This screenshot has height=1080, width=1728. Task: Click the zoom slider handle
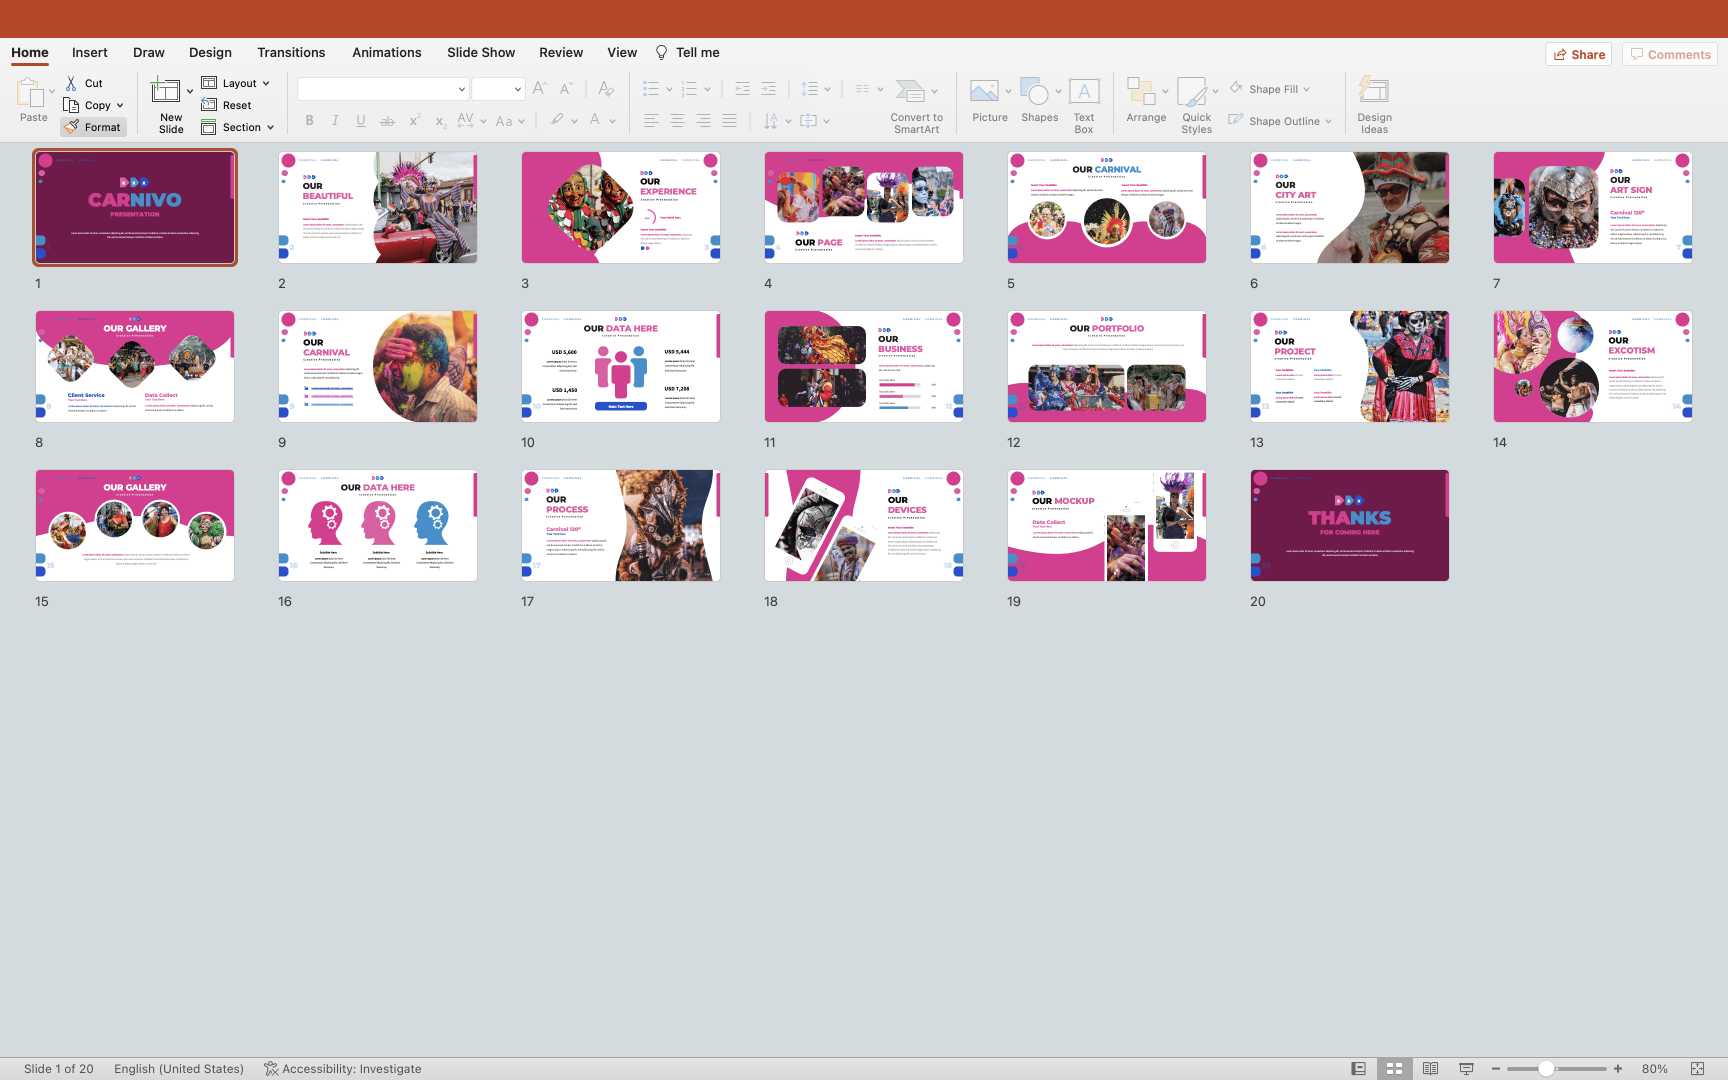click(1546, 1068)
